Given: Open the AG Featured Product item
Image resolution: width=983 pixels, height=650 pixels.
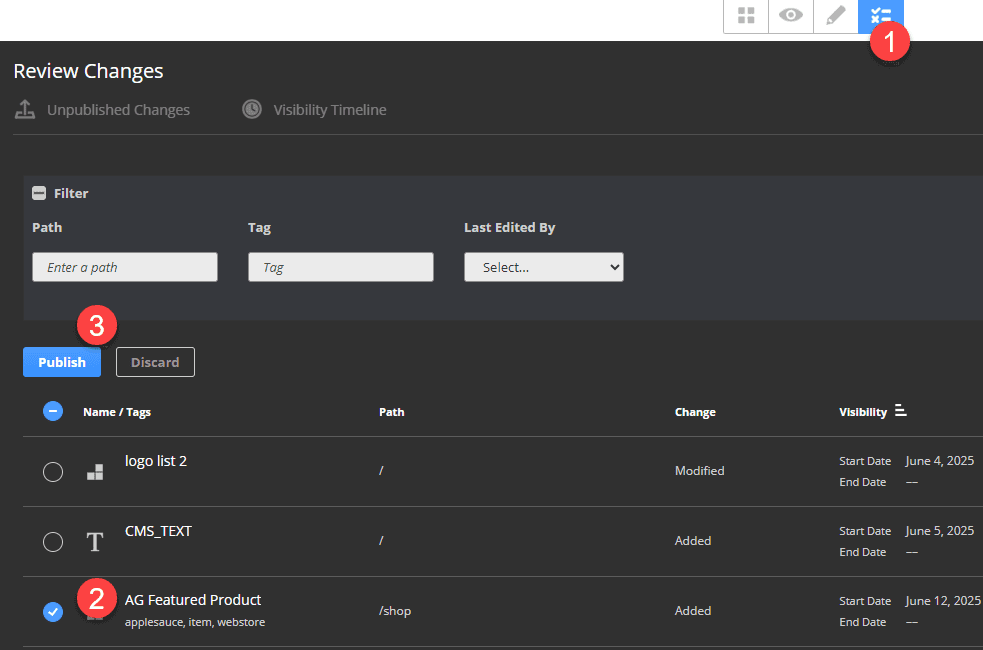Looking at the screenshot, I should click(x=193, y=600).
